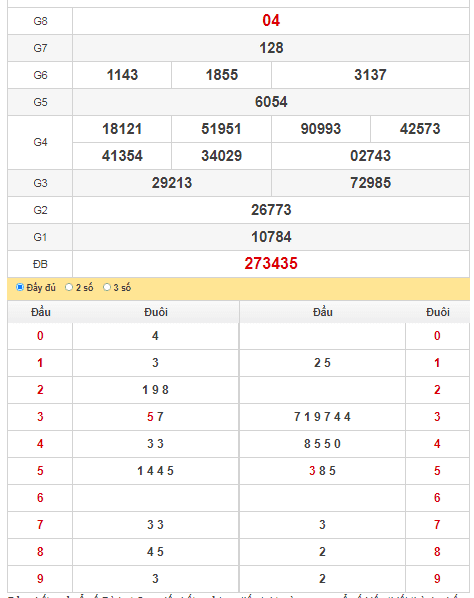Select G3 number 29213
This screenshot has height=598, width=474.
(x=172, y=183)
